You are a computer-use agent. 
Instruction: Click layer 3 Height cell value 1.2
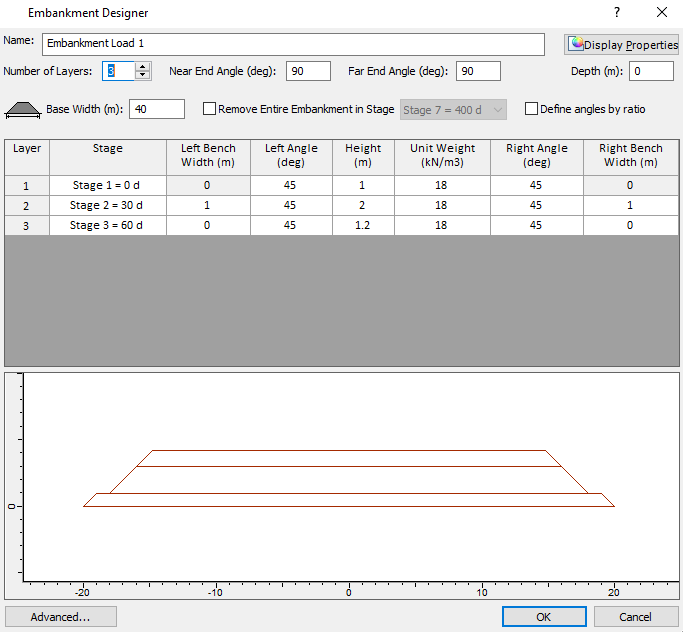pyautogui.click(x=363, y=225)
